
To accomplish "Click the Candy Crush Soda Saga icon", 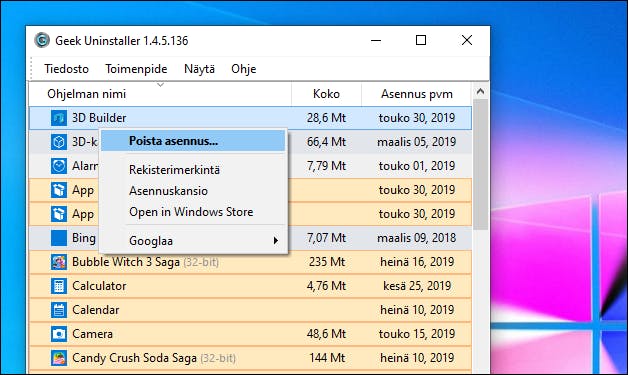I will (59, 358).
